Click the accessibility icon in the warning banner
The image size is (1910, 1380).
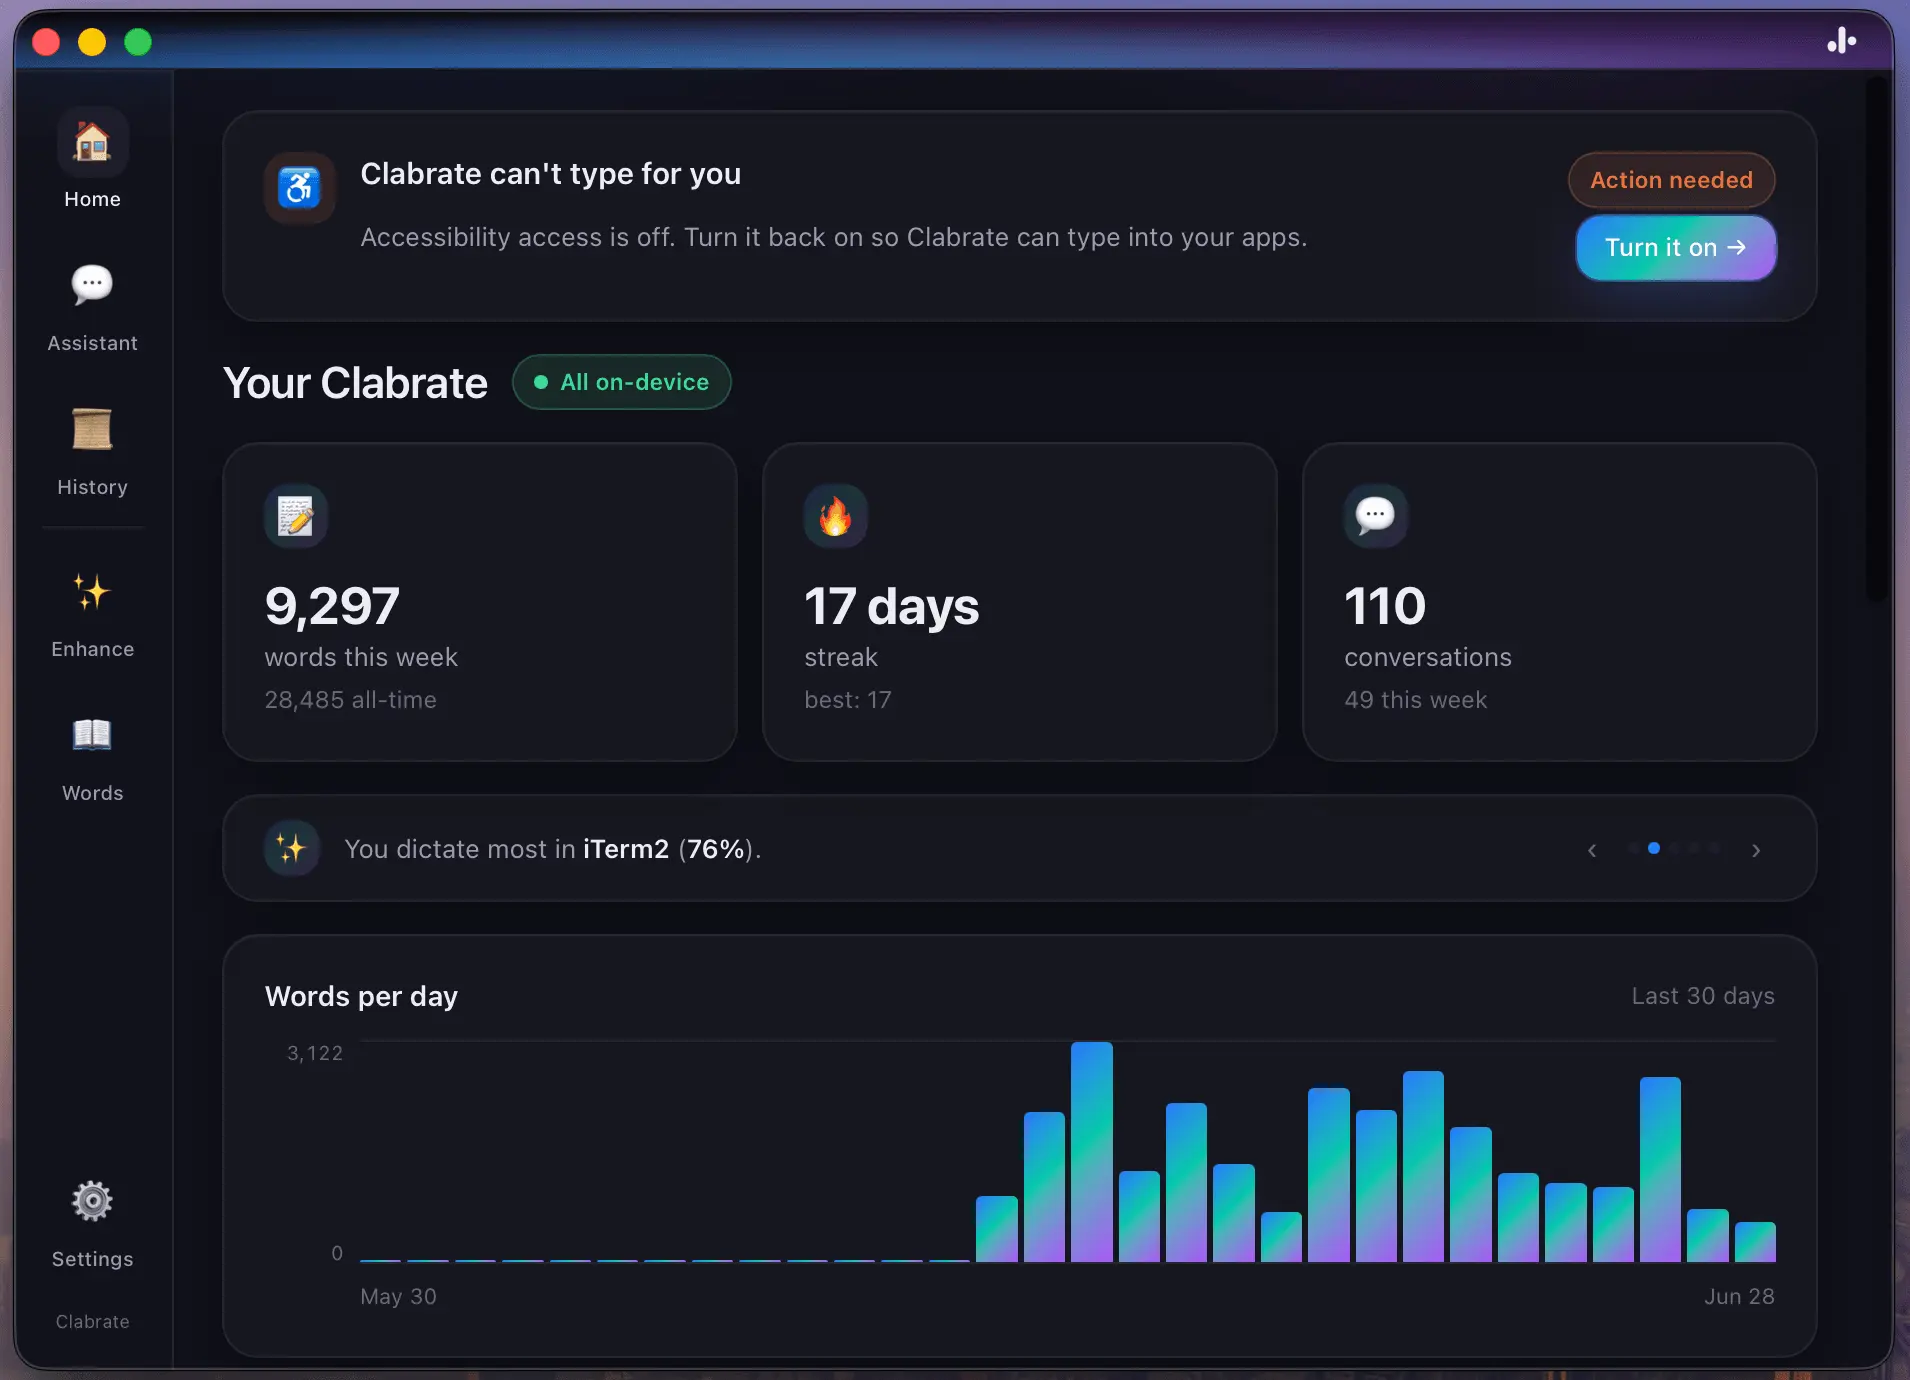(299, 187)
